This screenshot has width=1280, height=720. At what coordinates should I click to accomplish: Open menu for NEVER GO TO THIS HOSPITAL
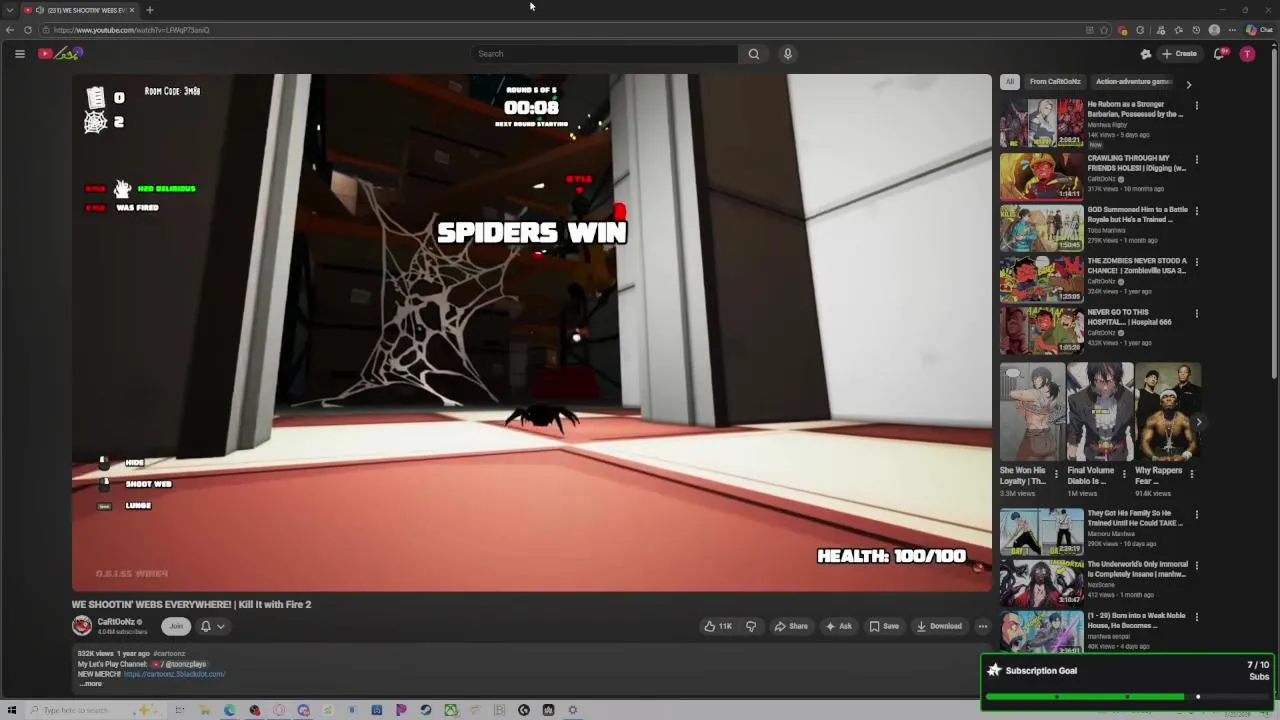pos(1196,314)
